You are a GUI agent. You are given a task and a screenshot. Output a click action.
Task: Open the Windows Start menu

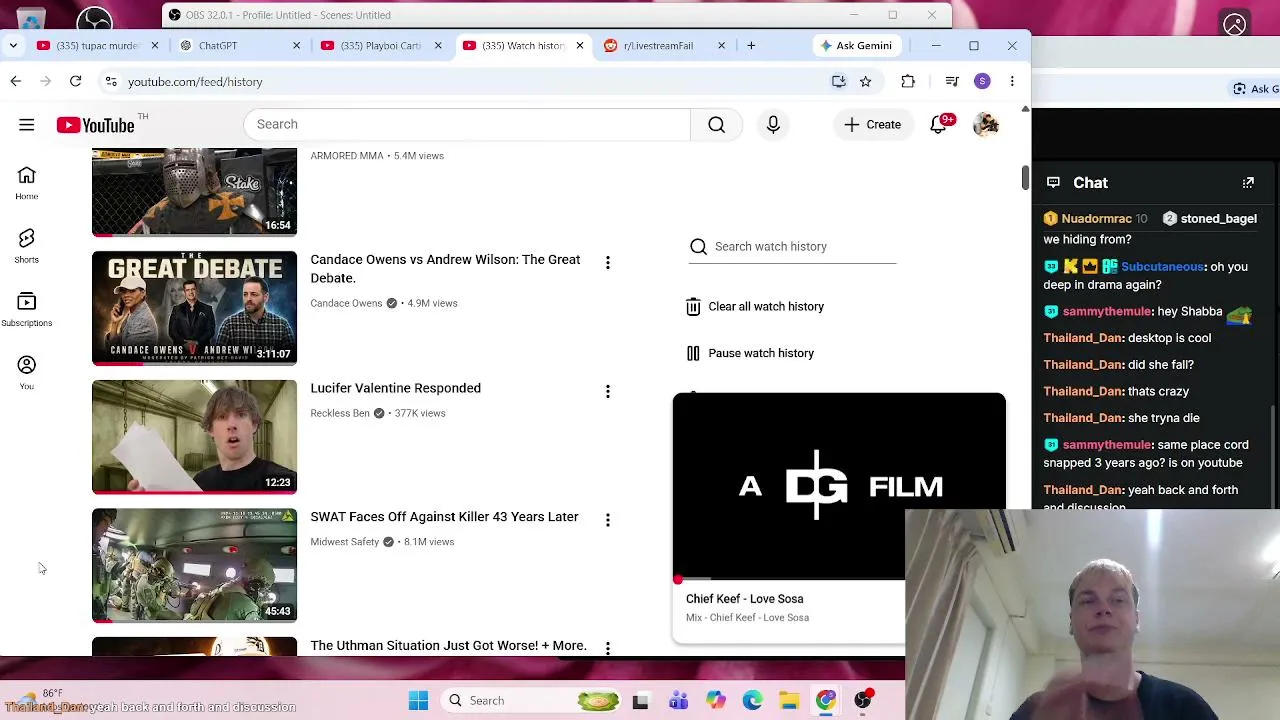418,701
